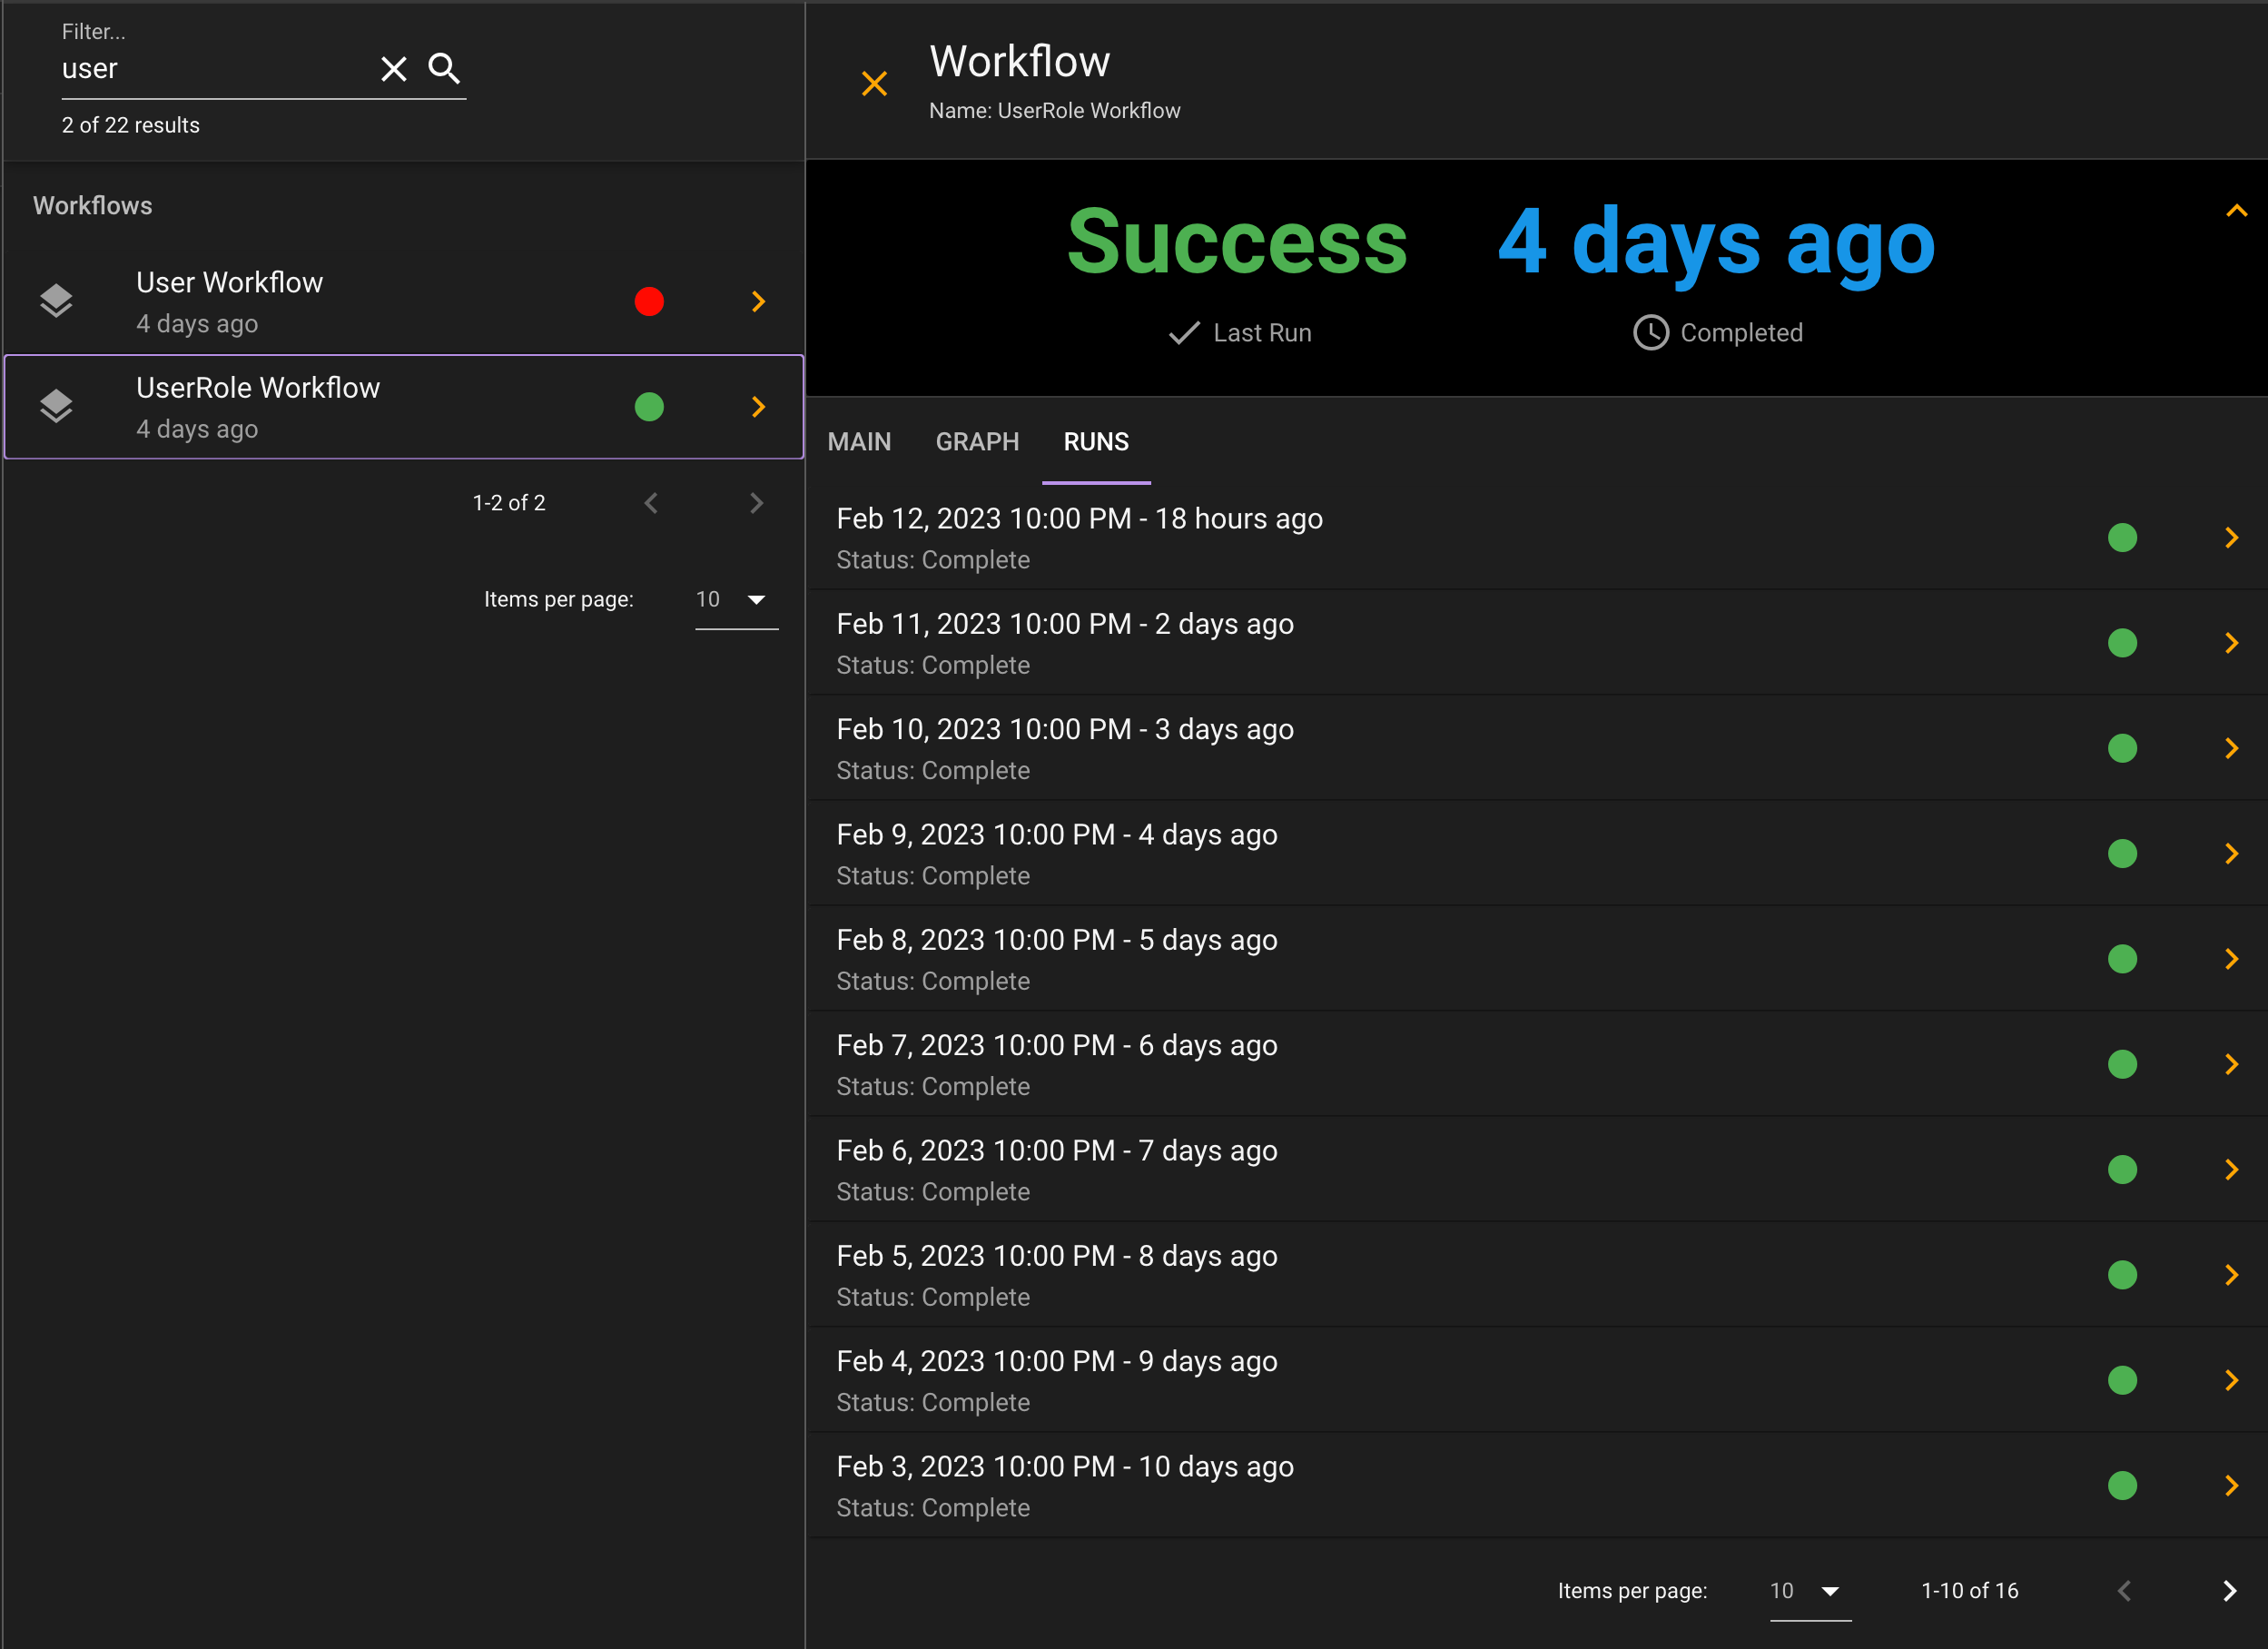Viewport: 2268px width, 1649px height.
Task: Navigate to previous workflow page
Action: [650, 502]
